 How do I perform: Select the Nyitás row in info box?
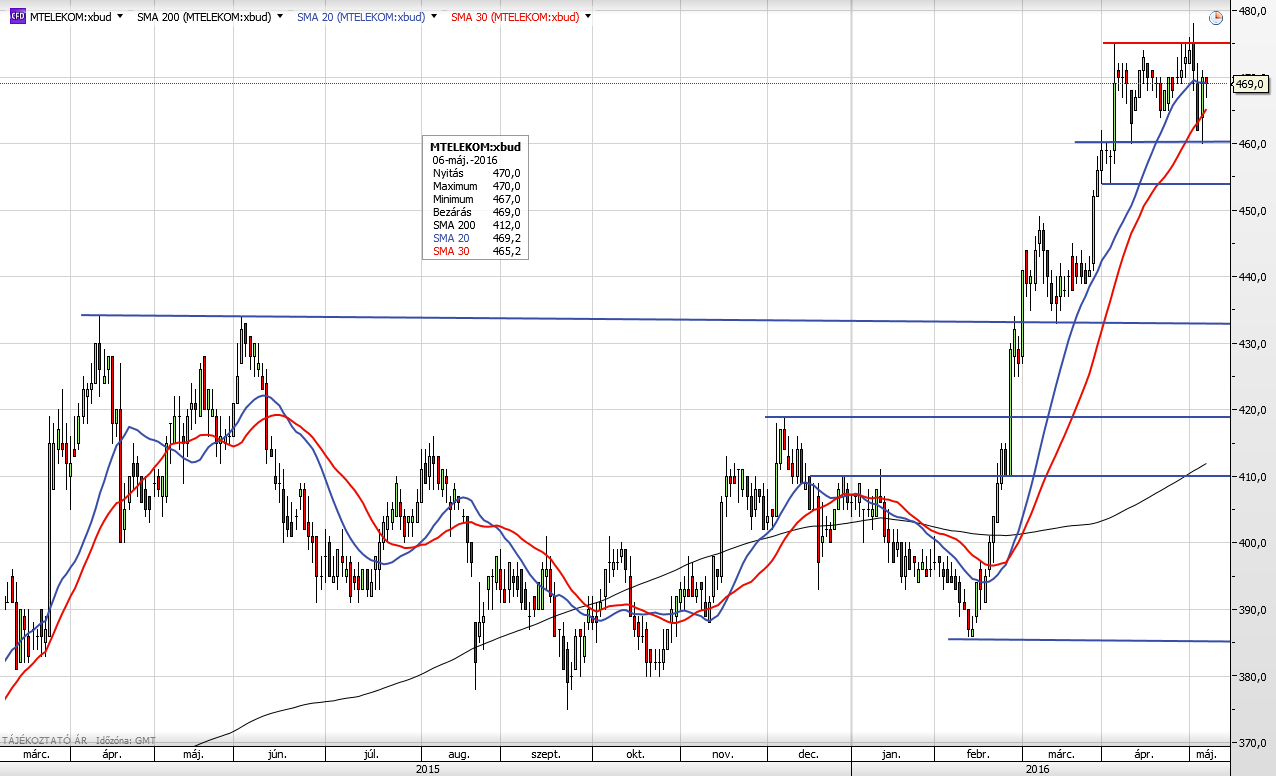pos(476,173)
